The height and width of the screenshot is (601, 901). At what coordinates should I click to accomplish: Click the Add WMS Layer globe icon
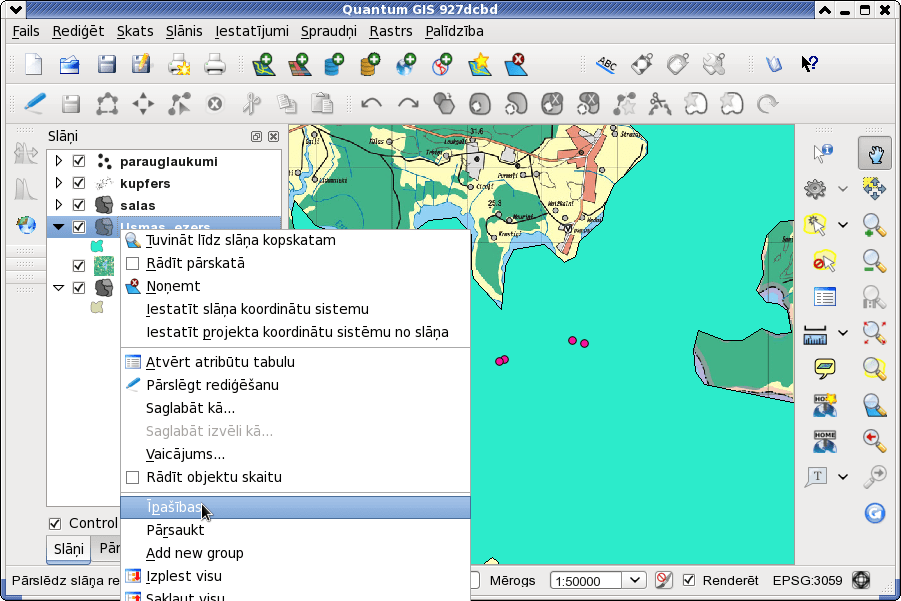pos(406,64)
